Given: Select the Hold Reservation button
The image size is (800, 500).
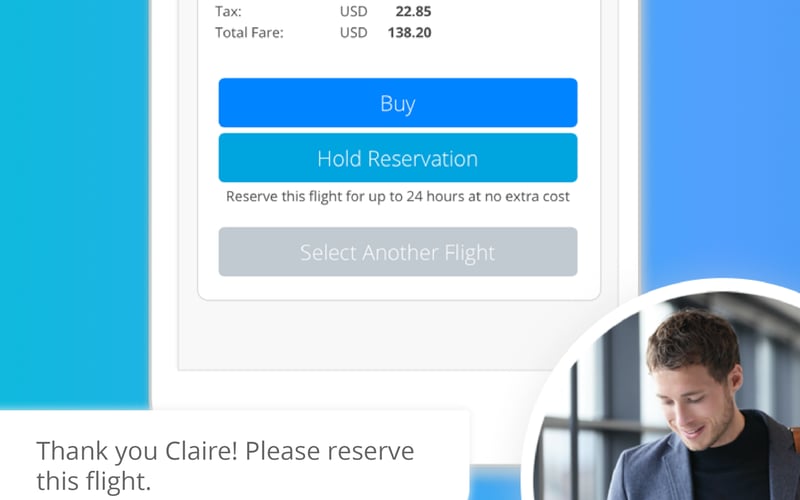Looking at the screenshot, I should pyautogui.click(x=398, y=158).
